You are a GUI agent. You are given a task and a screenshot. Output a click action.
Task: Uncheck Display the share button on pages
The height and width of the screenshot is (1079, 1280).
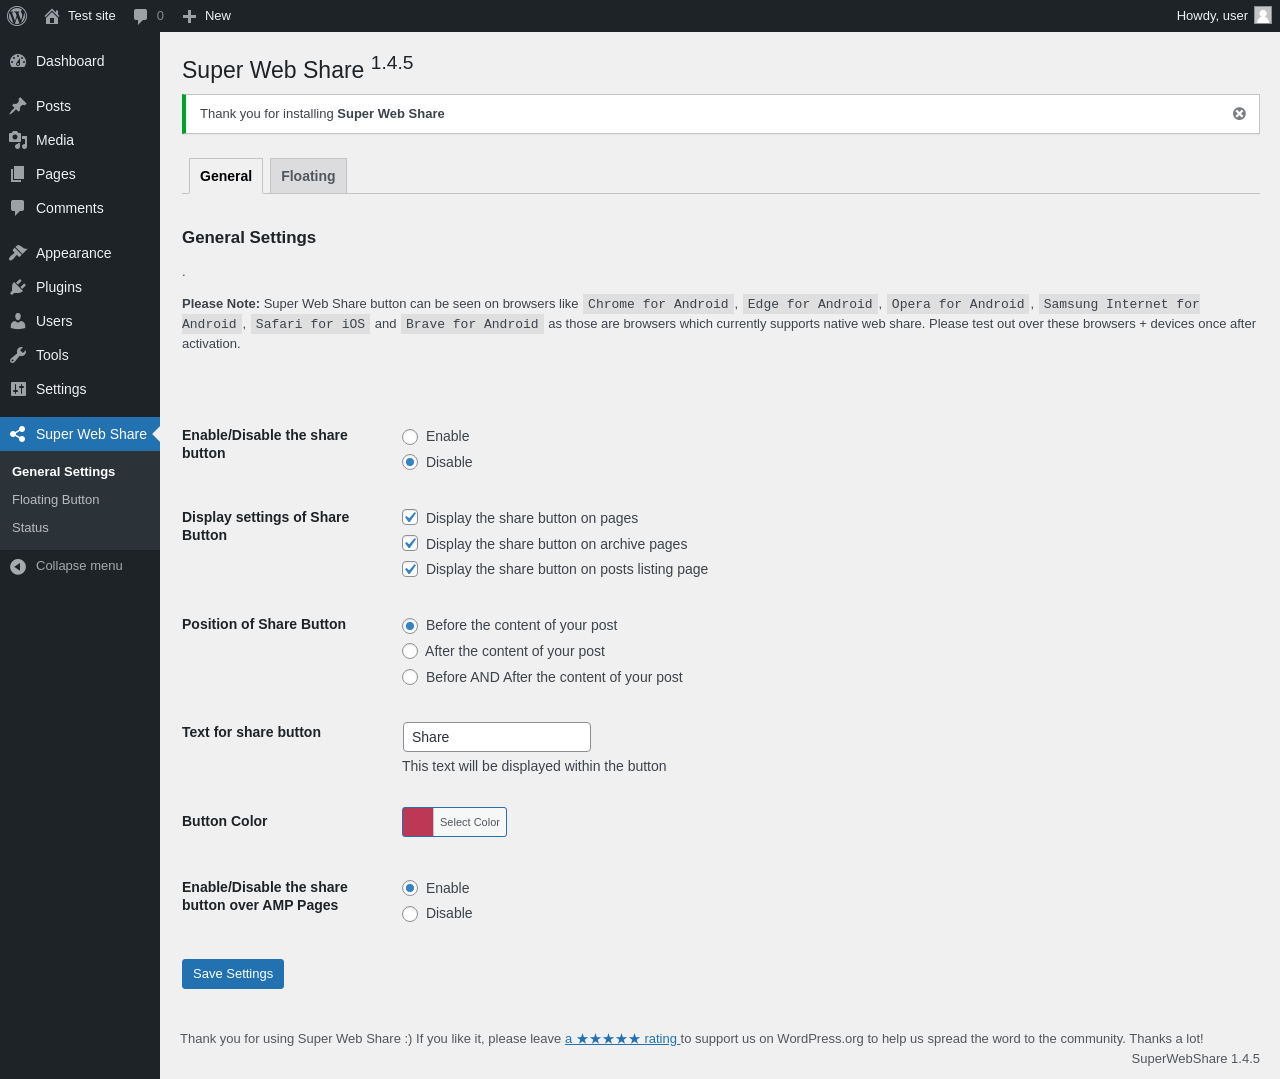(410, 517)
